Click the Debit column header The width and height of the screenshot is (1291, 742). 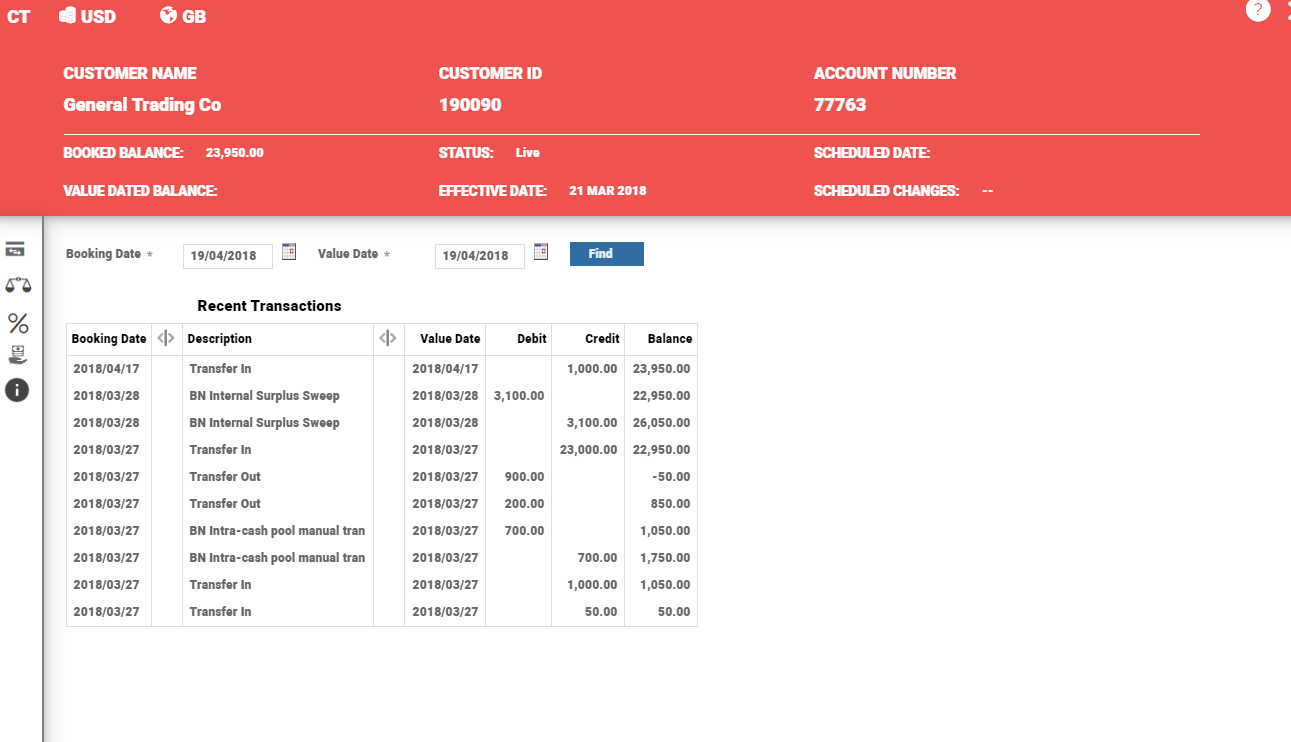(531, 339)
